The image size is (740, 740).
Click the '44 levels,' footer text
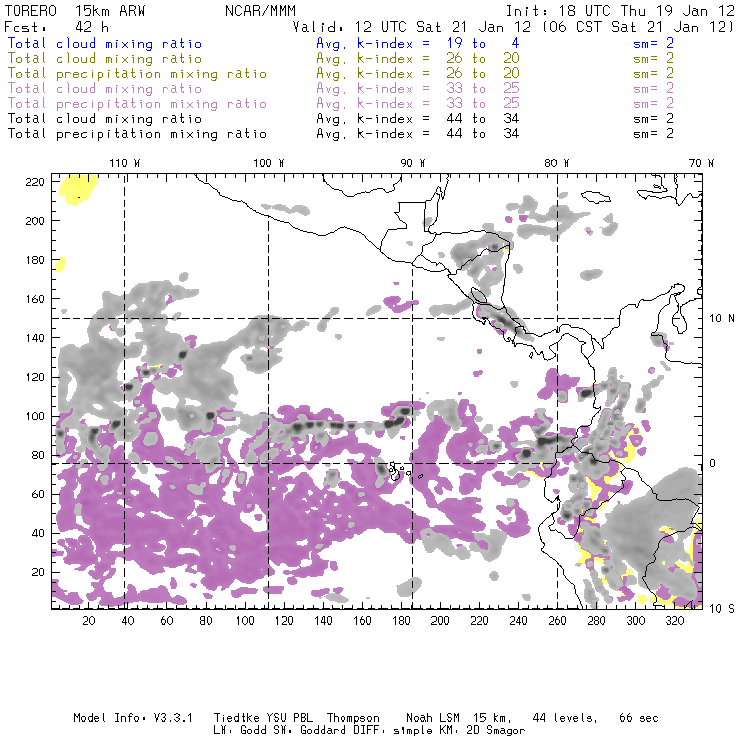(565, 718)
